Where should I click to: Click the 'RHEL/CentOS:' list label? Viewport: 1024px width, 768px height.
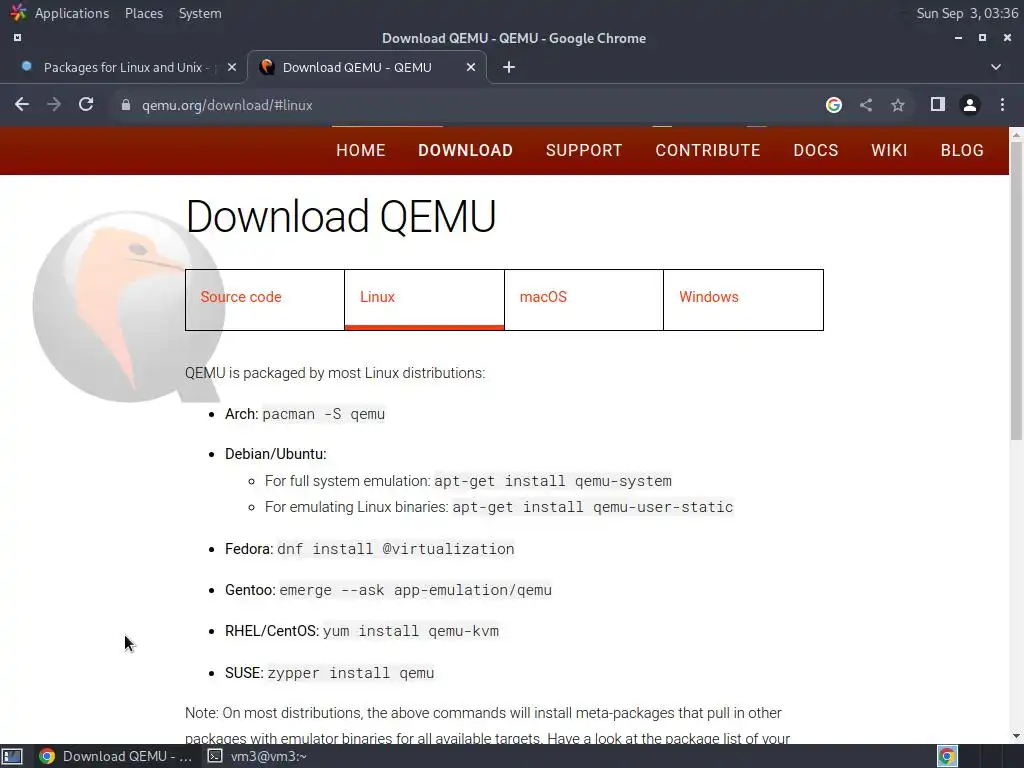point(272,632)
